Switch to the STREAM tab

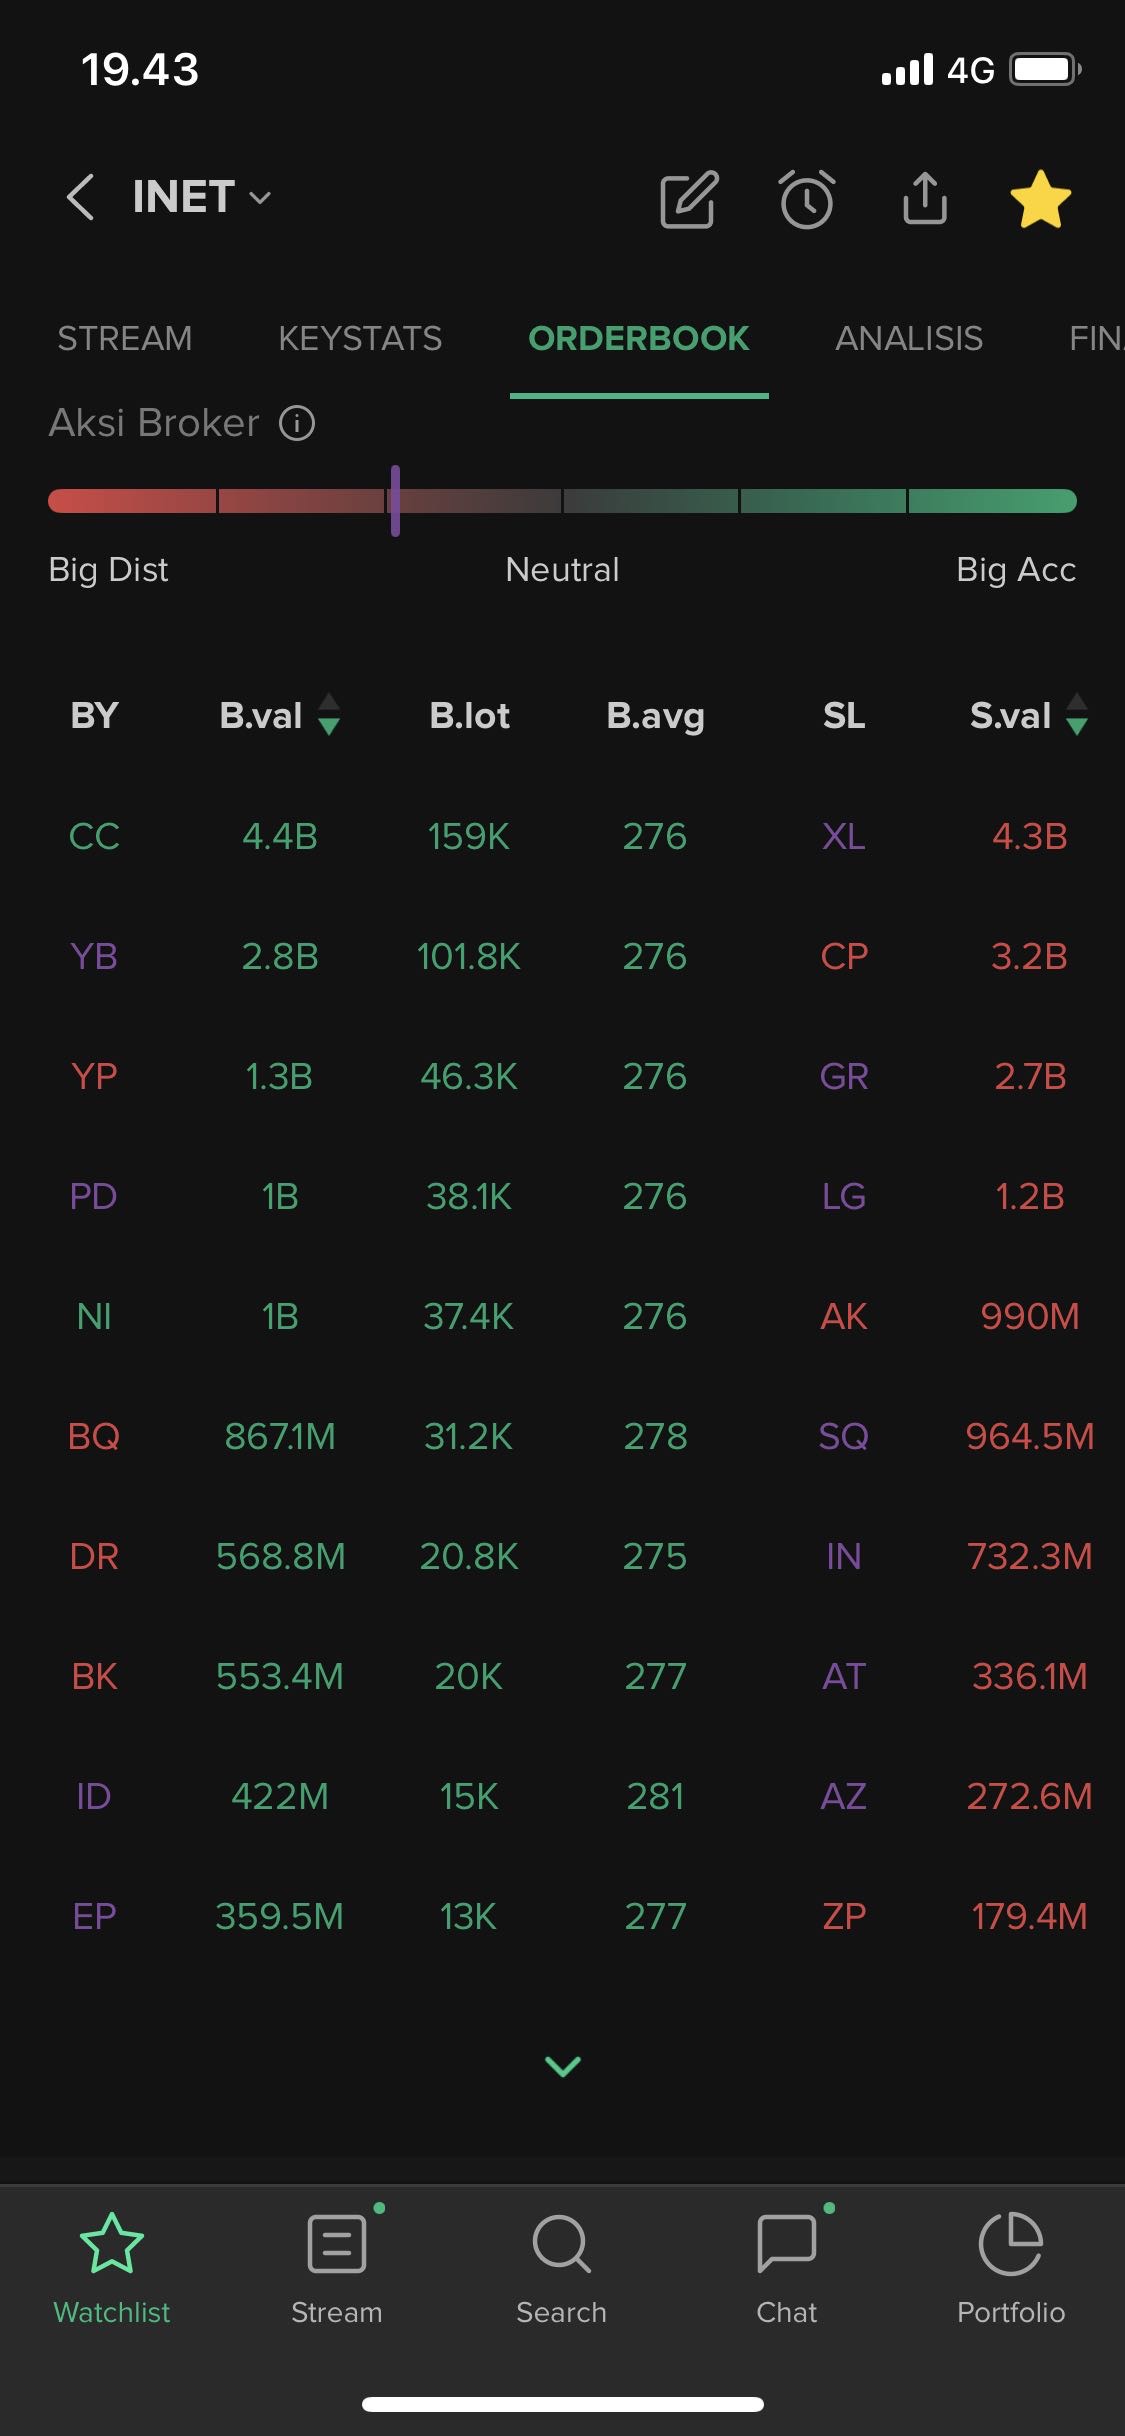pos(124,339)
